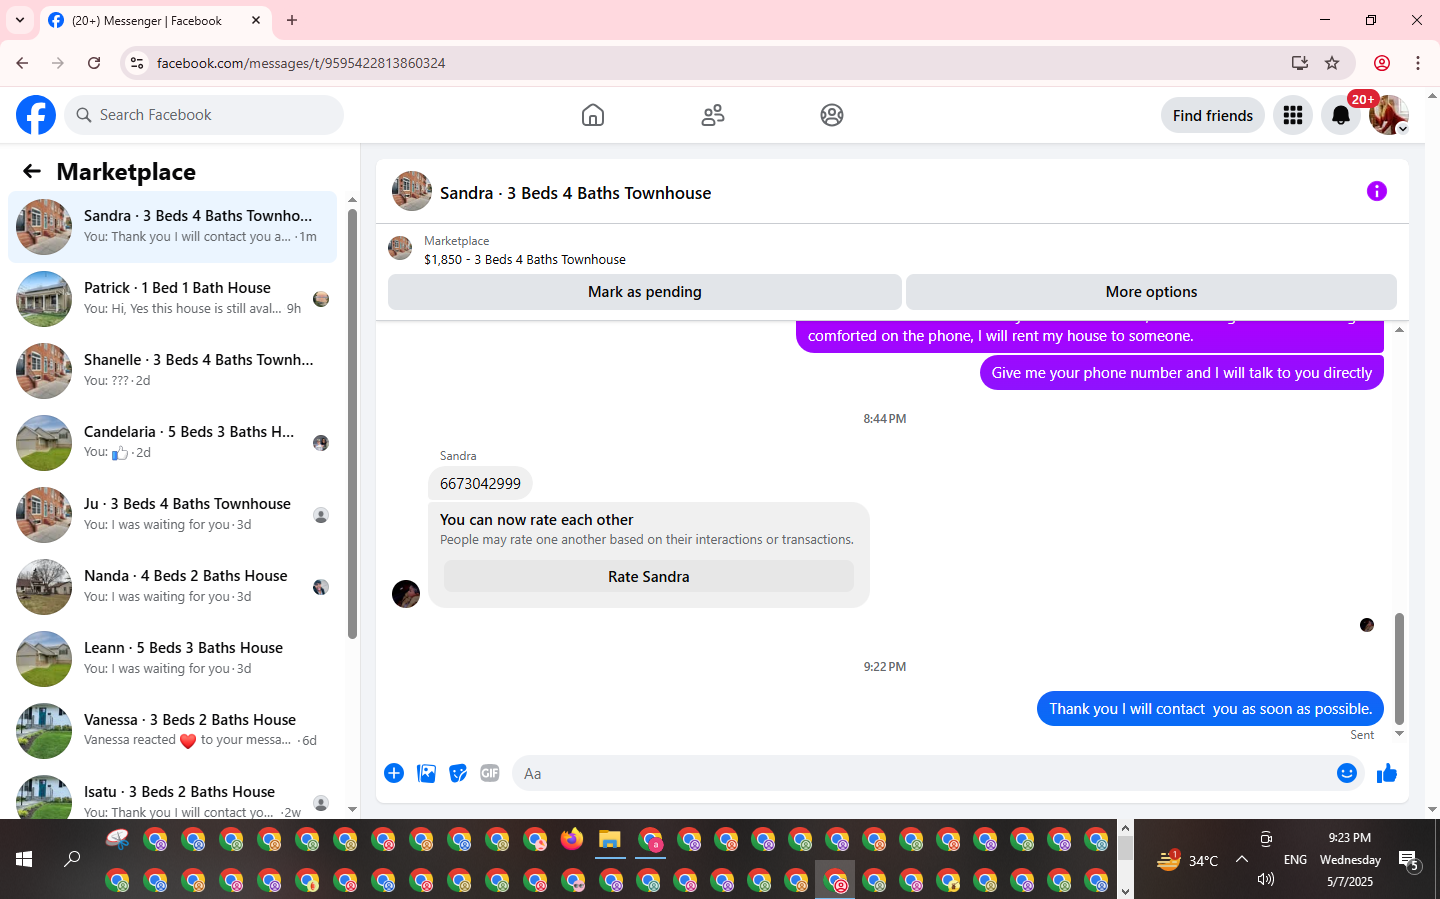The width and height of the screenshot is (1440, 899).
Task: Open the Groups icon in top nav
Action: pos(832,115)
